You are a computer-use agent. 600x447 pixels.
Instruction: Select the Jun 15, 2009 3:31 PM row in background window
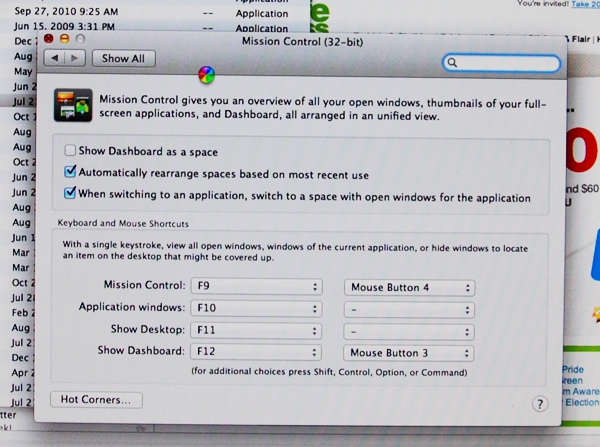(153, 27)
